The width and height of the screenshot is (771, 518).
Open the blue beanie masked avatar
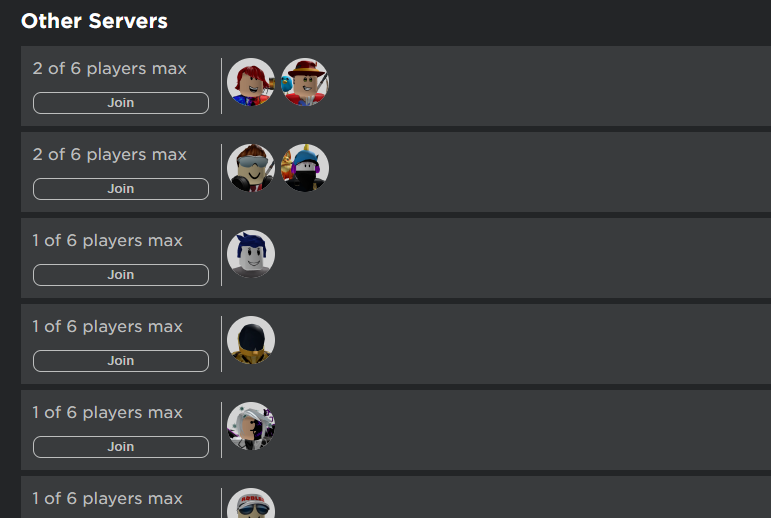tap(305, 168)
